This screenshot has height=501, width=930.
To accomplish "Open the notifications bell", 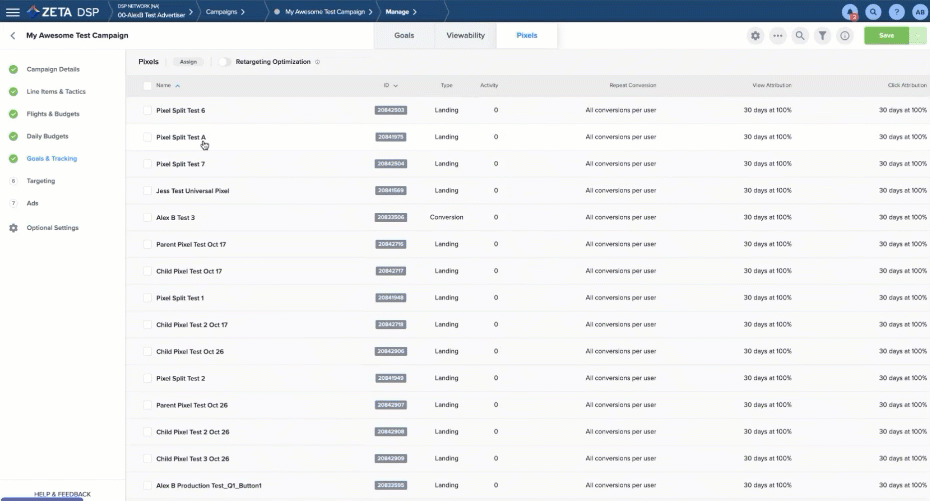I will pos(850,12).
